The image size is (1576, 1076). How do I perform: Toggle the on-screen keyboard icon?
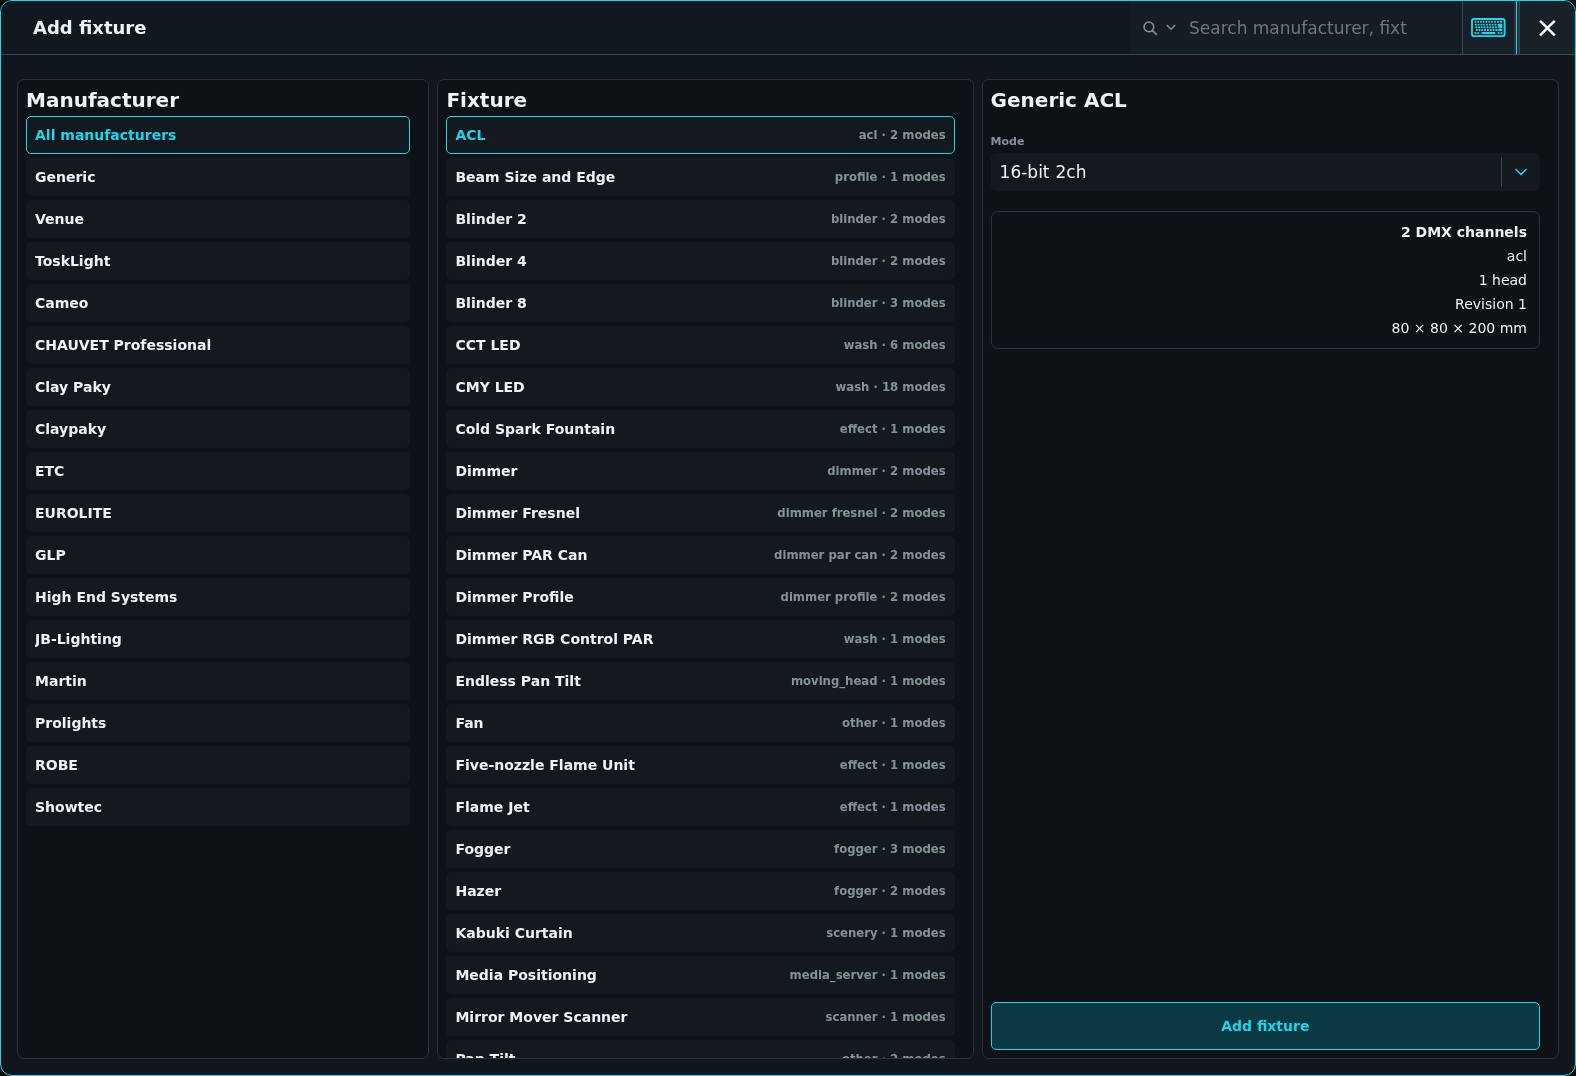[1489, 28]
